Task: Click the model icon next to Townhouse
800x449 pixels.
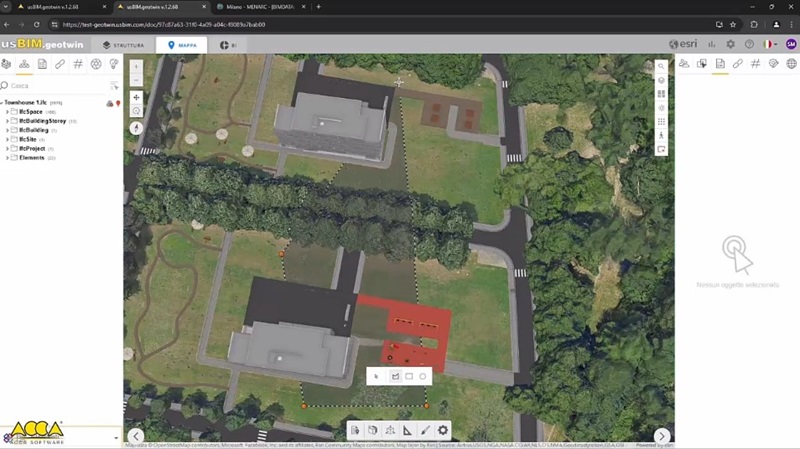Action: [x=110, y=104]
